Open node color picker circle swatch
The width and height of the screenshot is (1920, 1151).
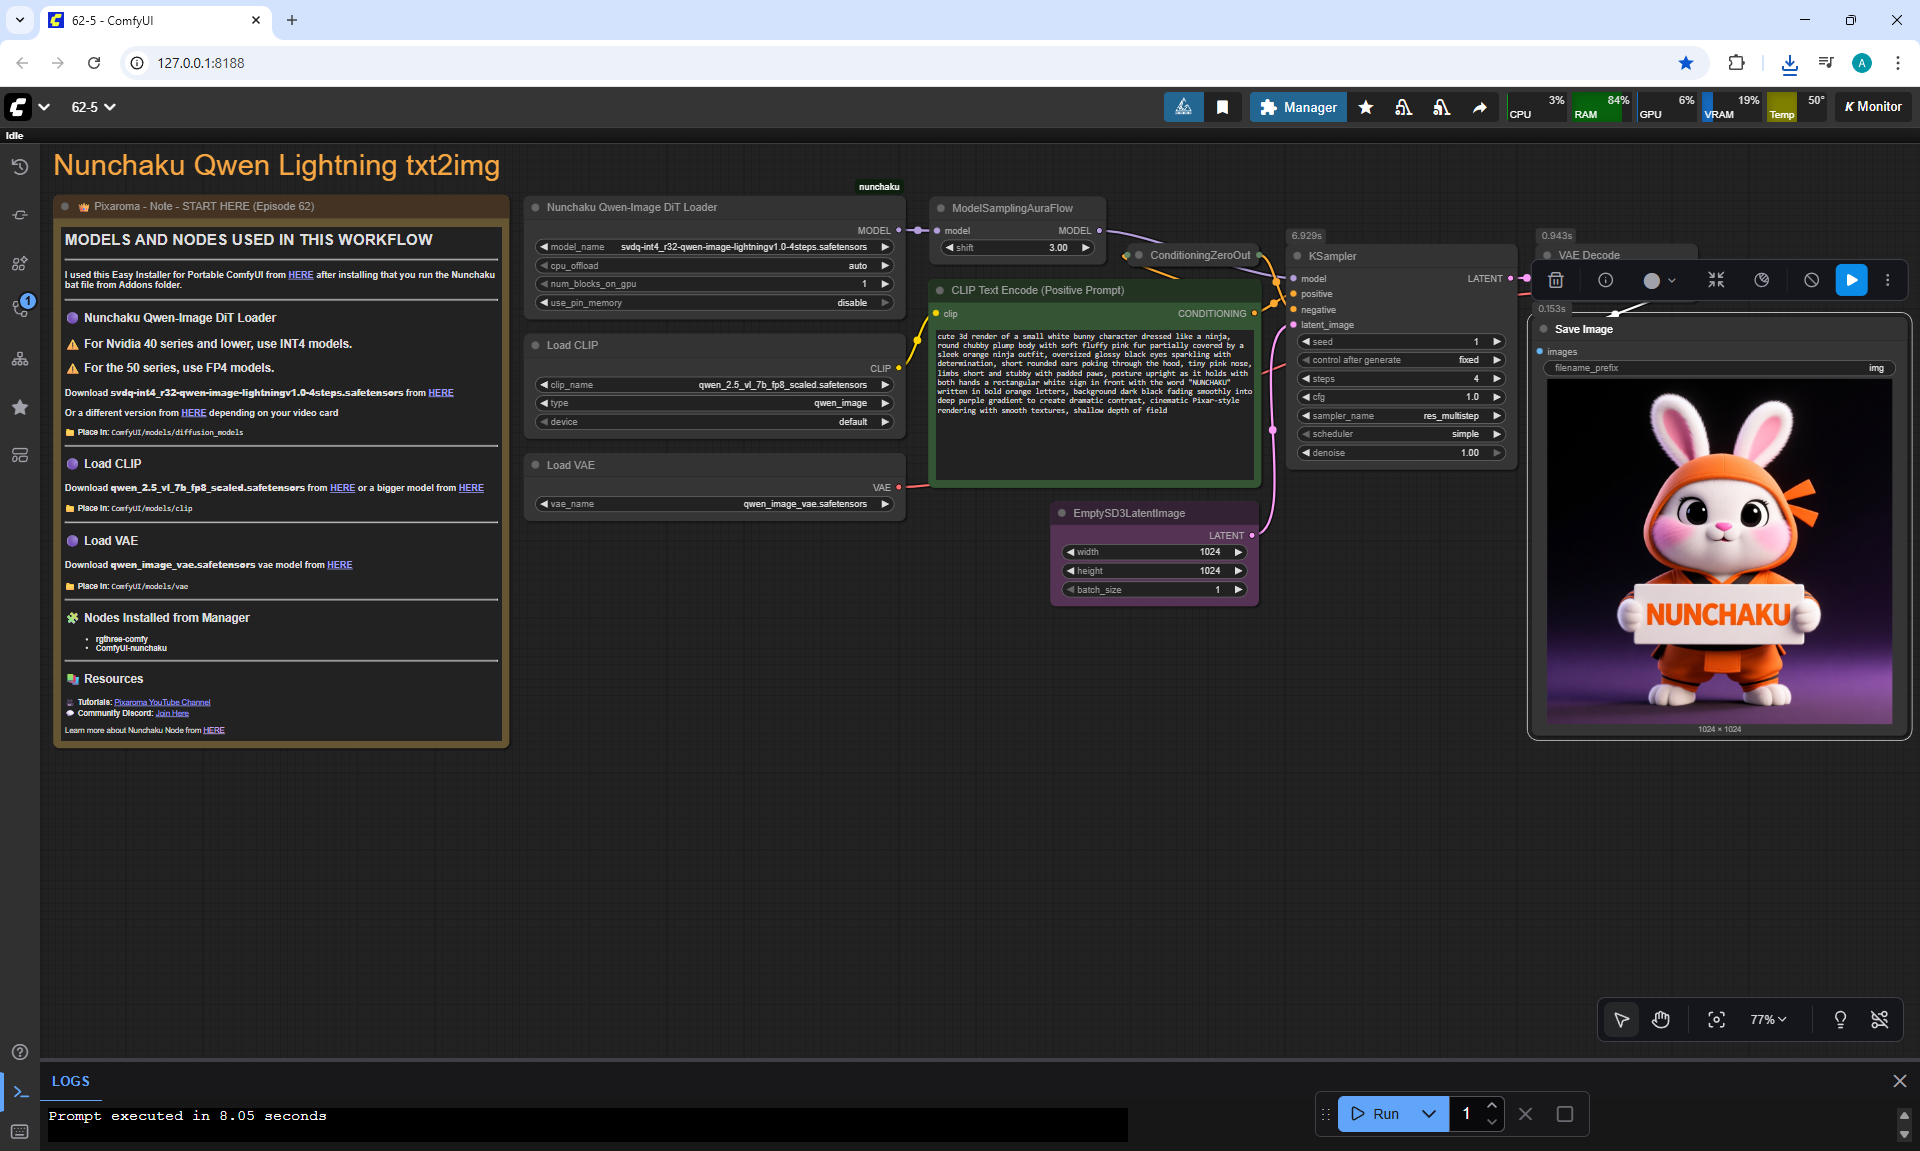(x=1652, y=281)
